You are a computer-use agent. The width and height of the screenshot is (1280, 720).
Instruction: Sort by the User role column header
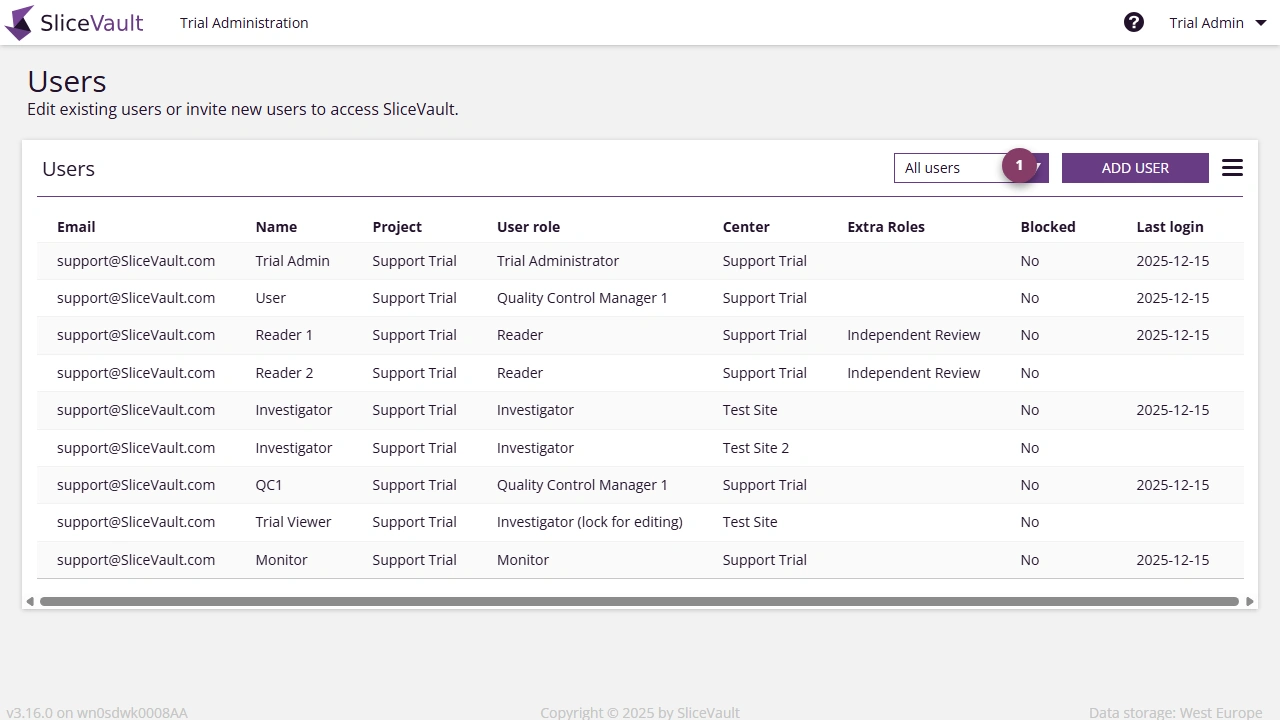528,226
